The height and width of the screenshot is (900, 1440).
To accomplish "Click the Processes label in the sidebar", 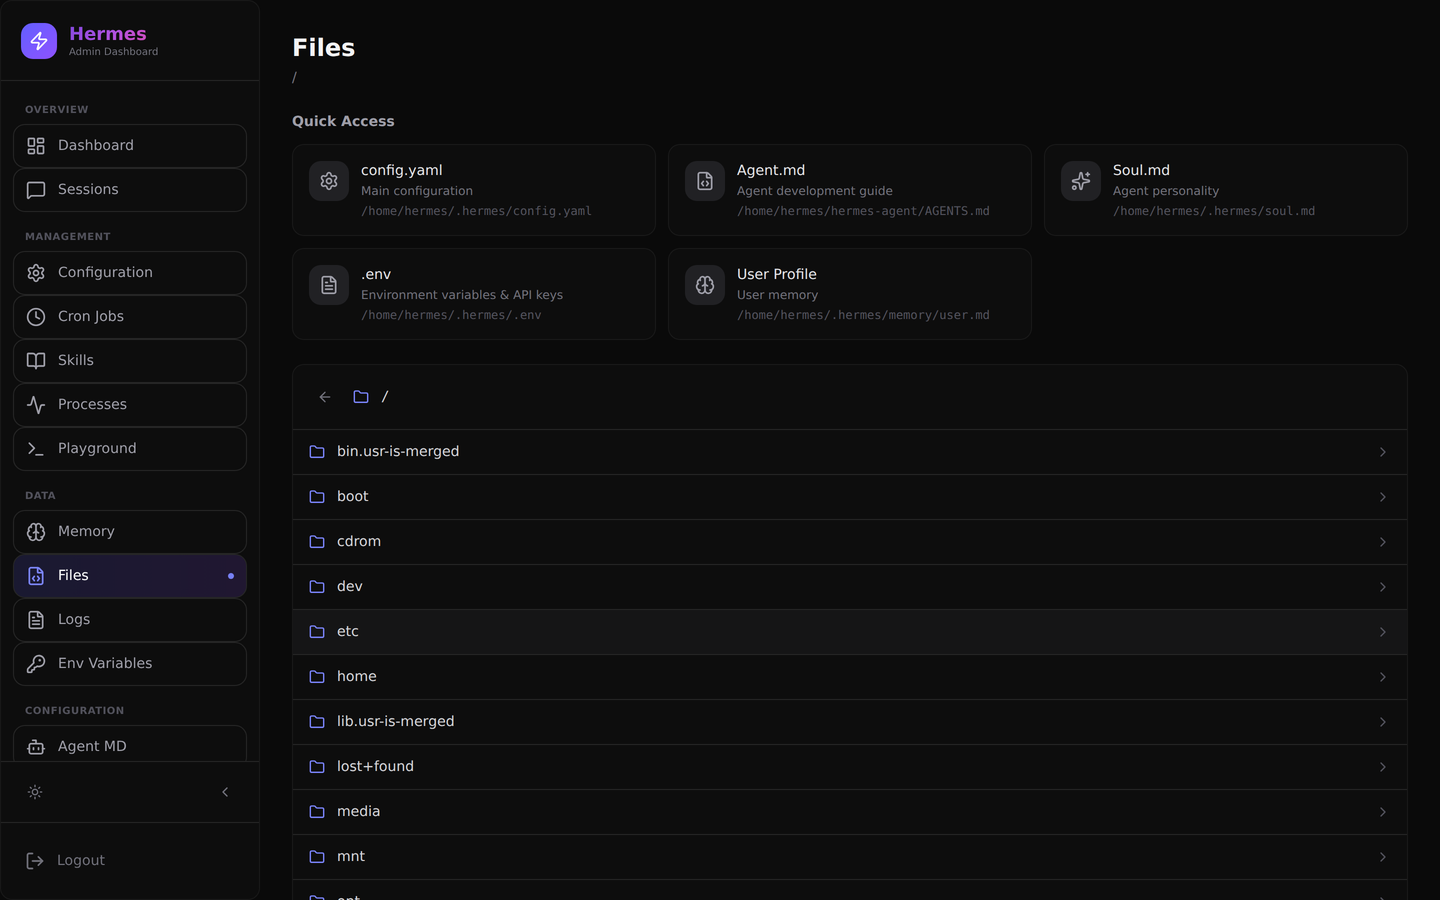I will (x=92, y=405).
